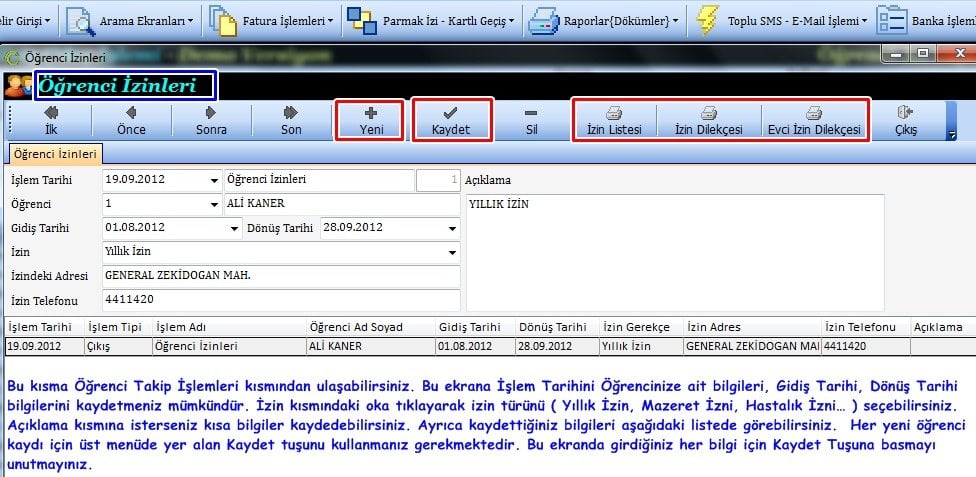Screen dimensions: 976x477
Task: Open the İşlem Tarihi date dropdown
Action: coord(214,181)
